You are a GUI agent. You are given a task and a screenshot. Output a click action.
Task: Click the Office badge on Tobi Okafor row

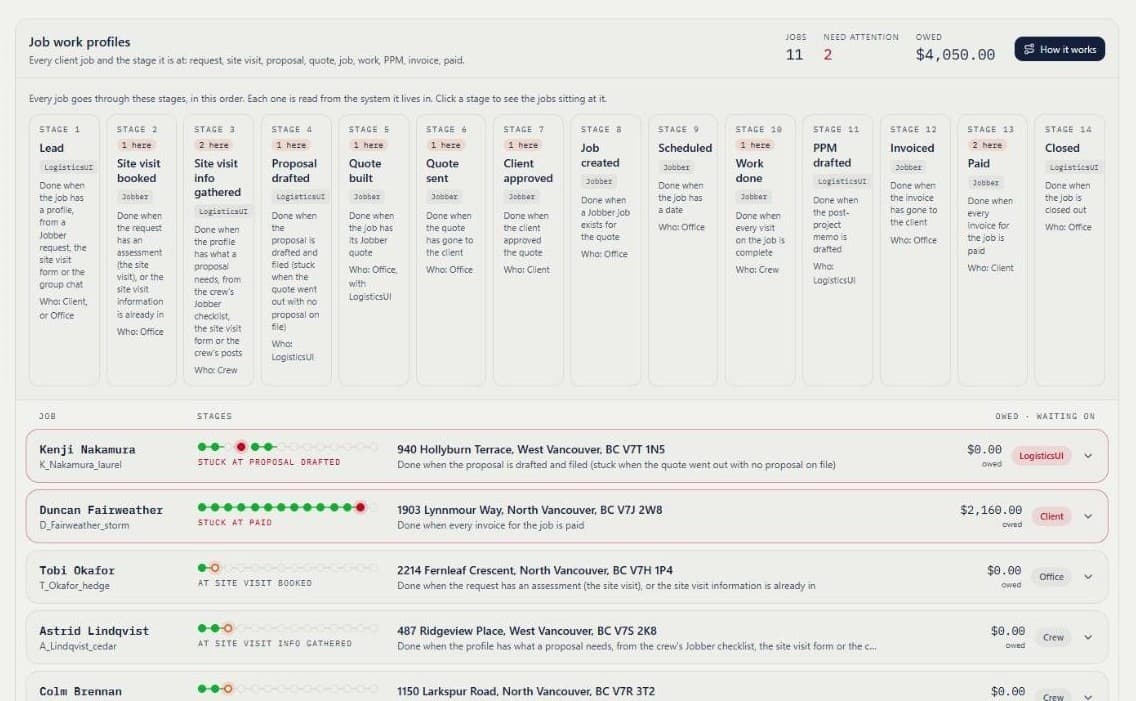(1051, 577)
